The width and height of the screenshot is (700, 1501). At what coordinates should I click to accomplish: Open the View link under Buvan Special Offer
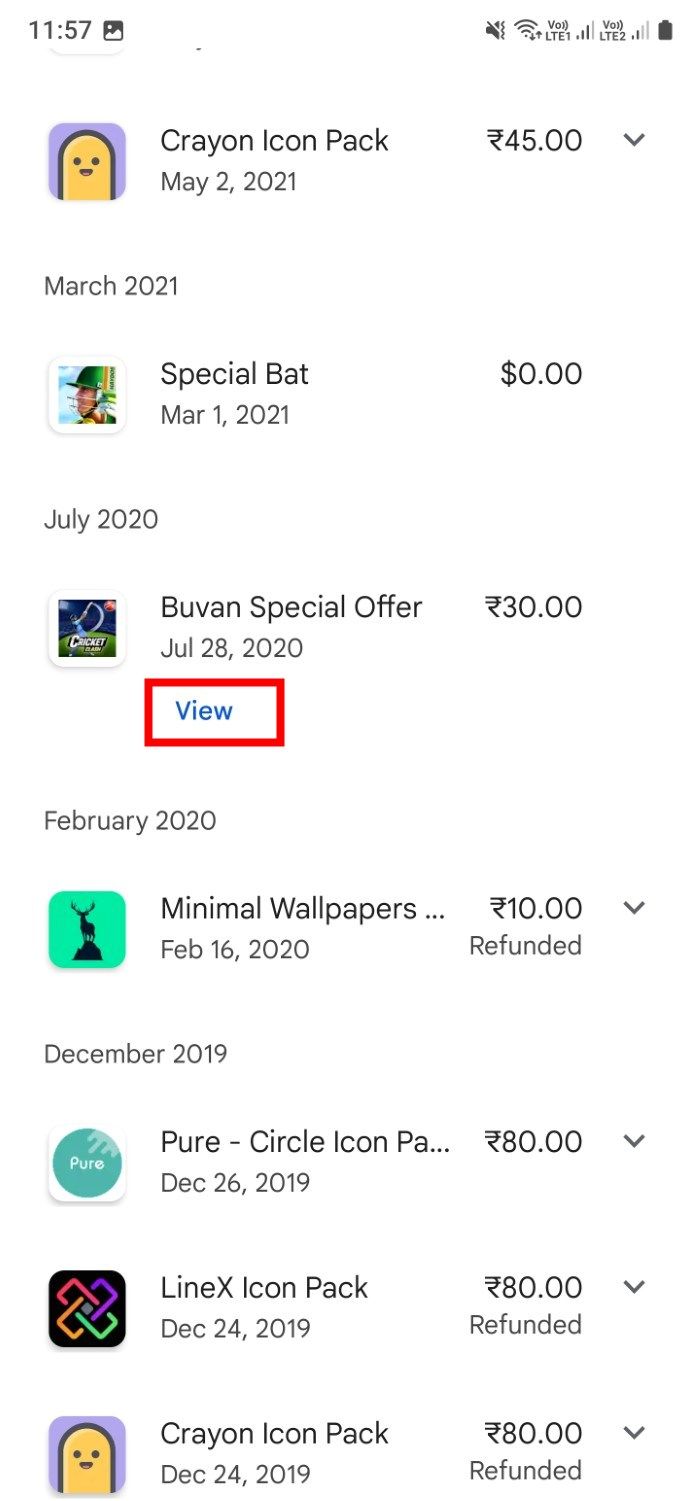(x=203, y=711)
